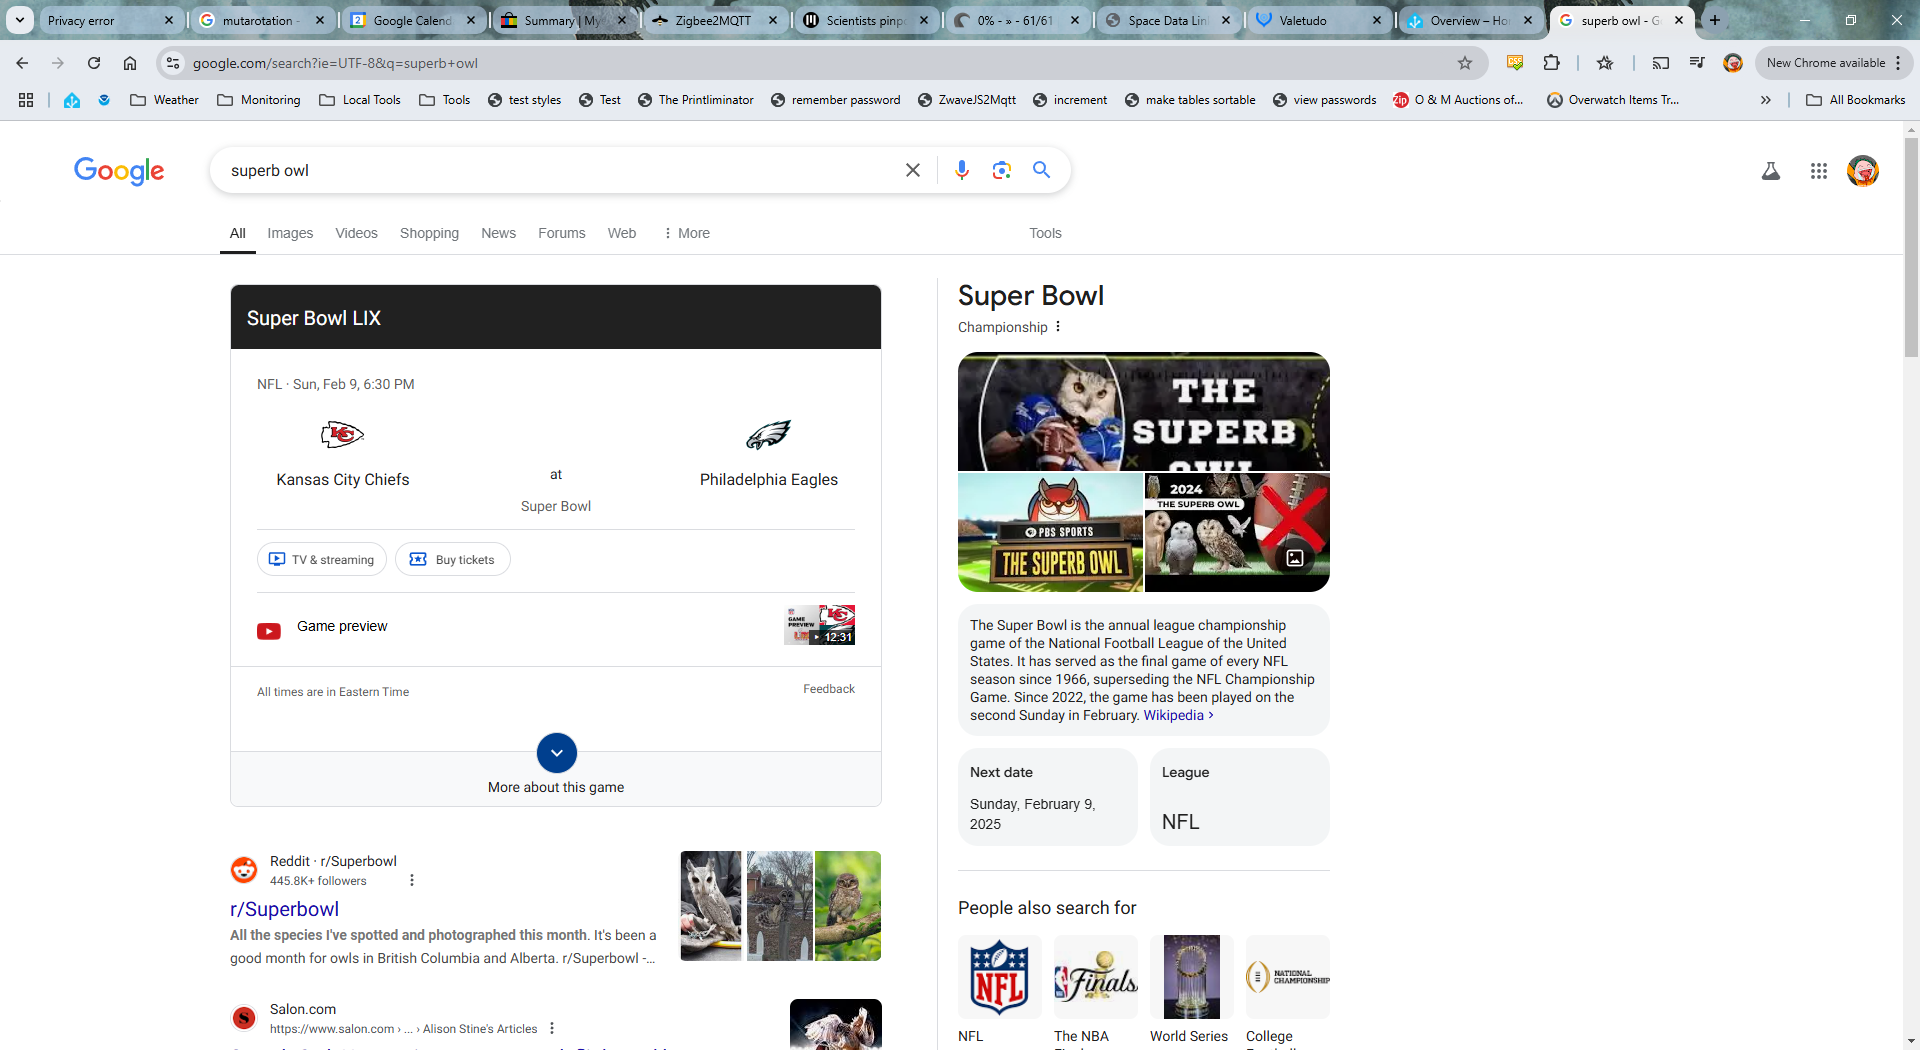Bookmark this page with star icon
The width and height of the screenshot is (1920, 1050).
coord(1465,63)
